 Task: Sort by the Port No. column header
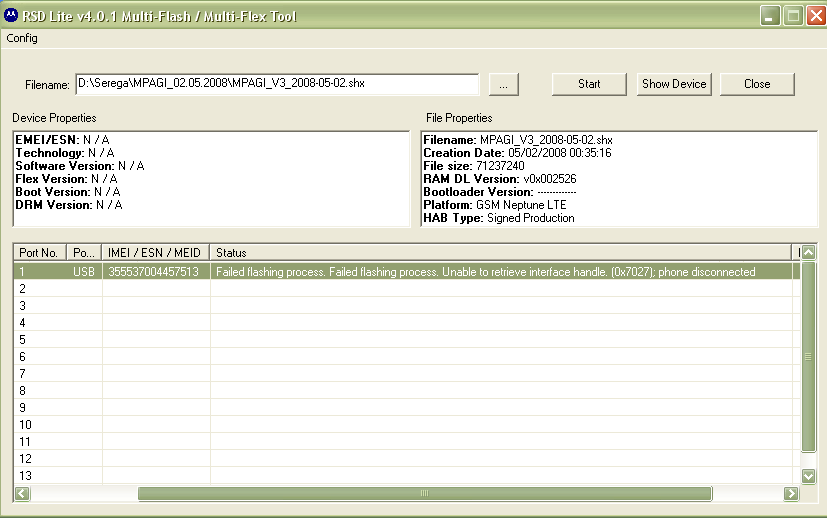click(40, 253)
